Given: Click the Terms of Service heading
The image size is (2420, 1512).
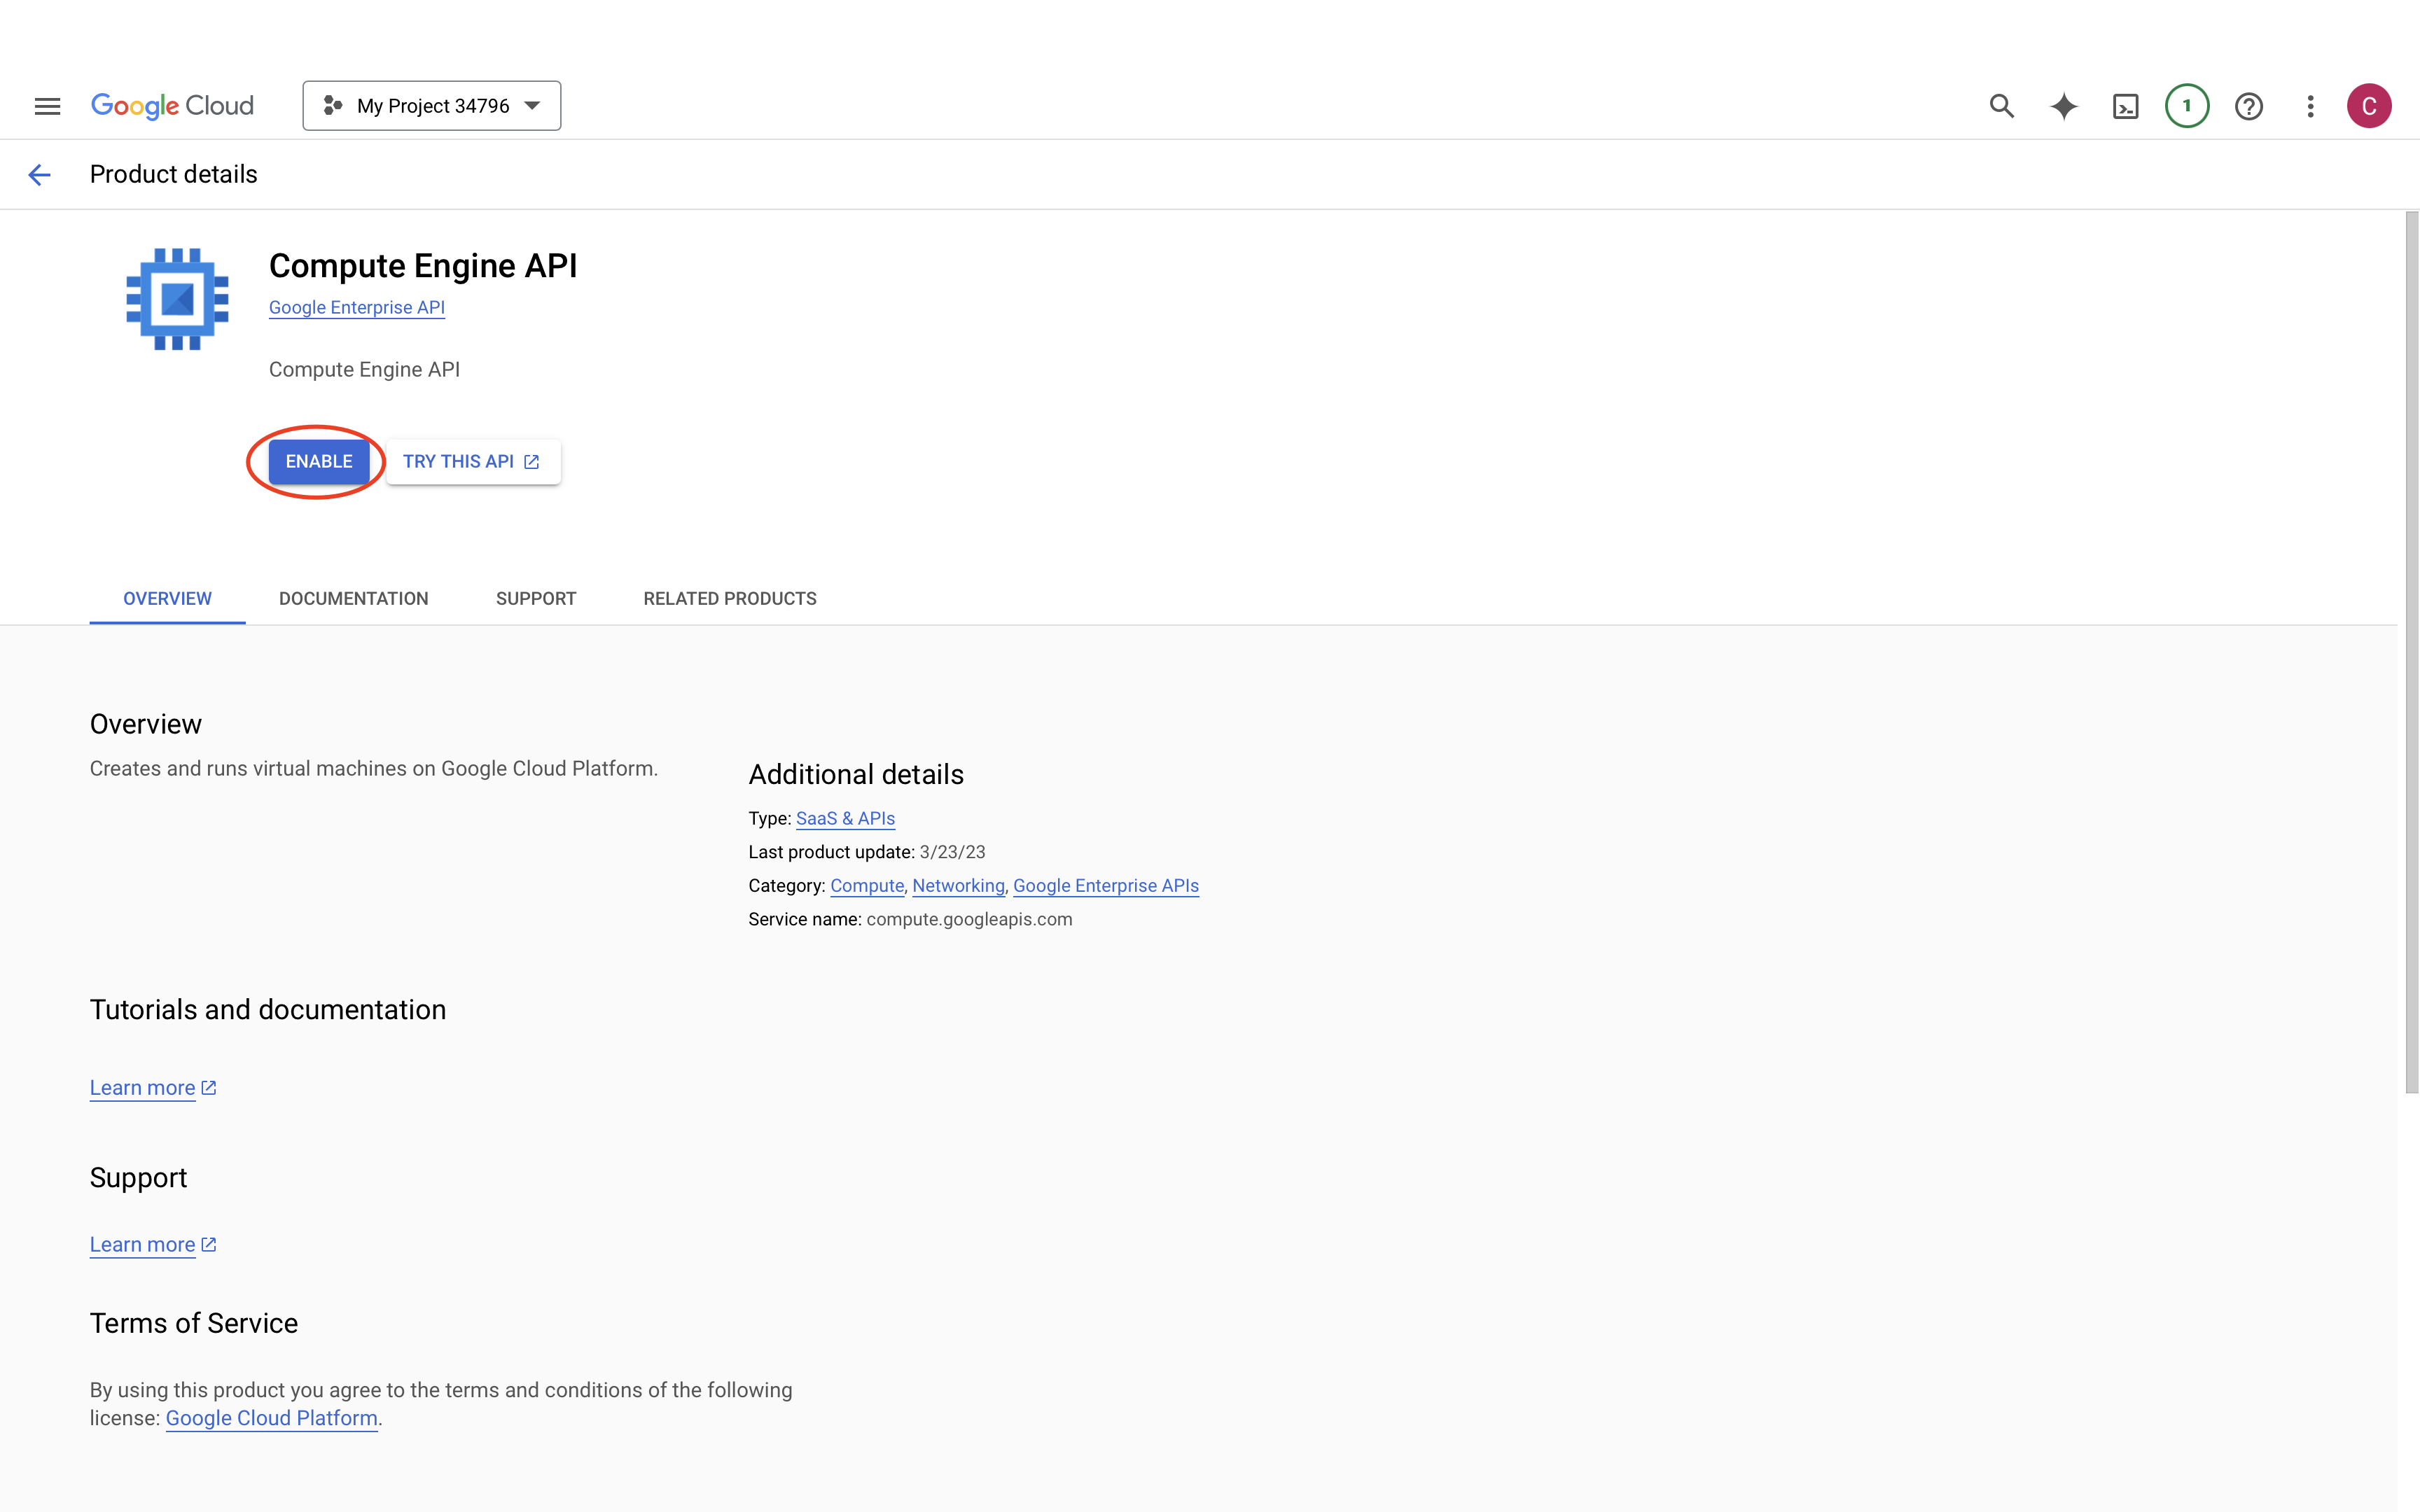Looking at the screenshot, I should pyautogui.click(x=194, y=1324).
